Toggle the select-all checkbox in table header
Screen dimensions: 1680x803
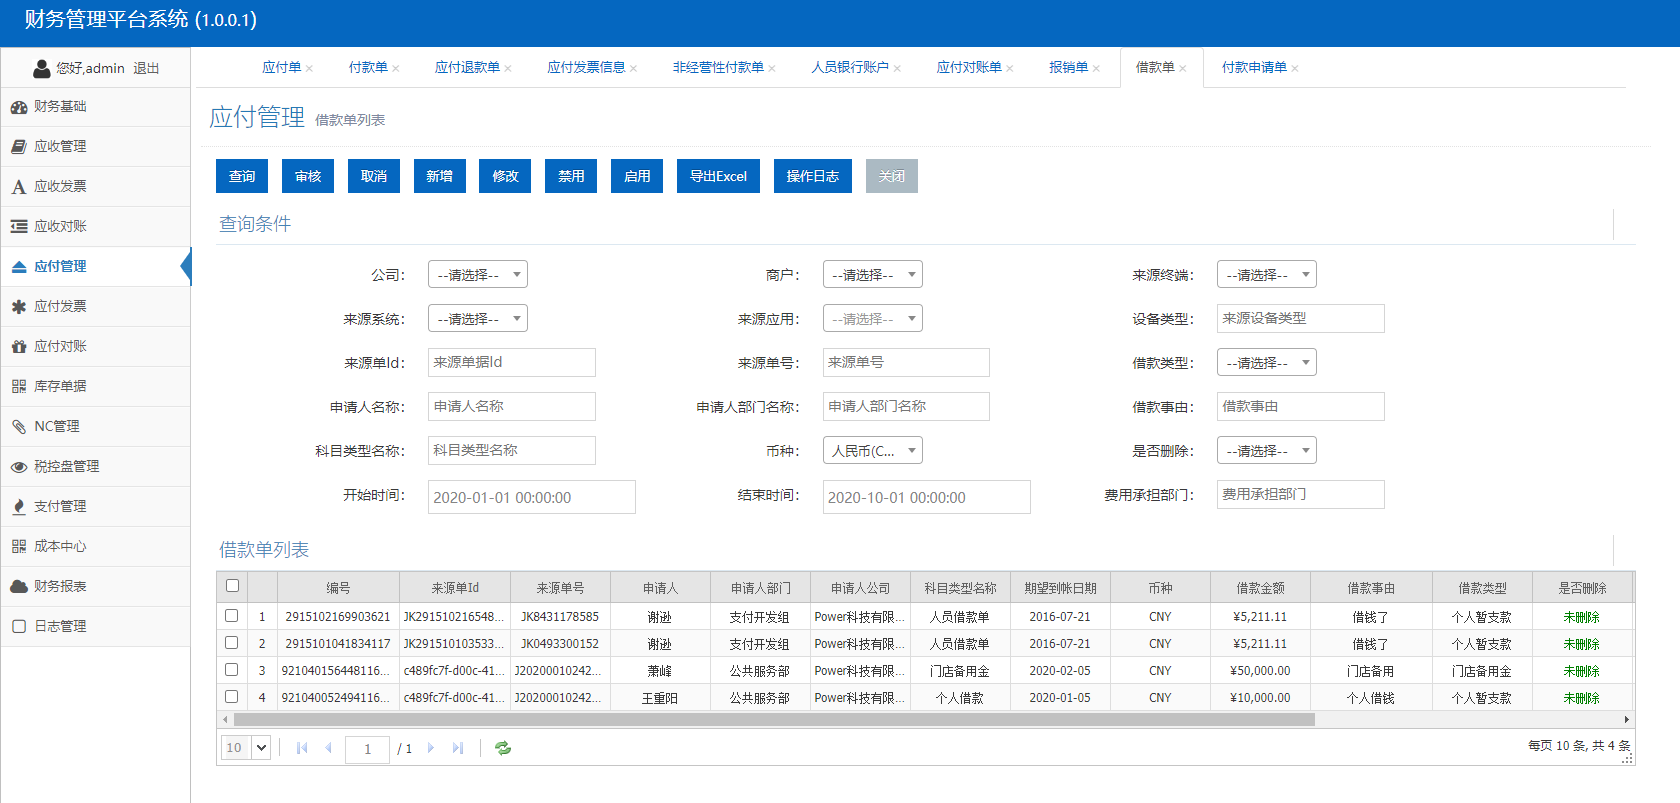click(x=233, y=586)
